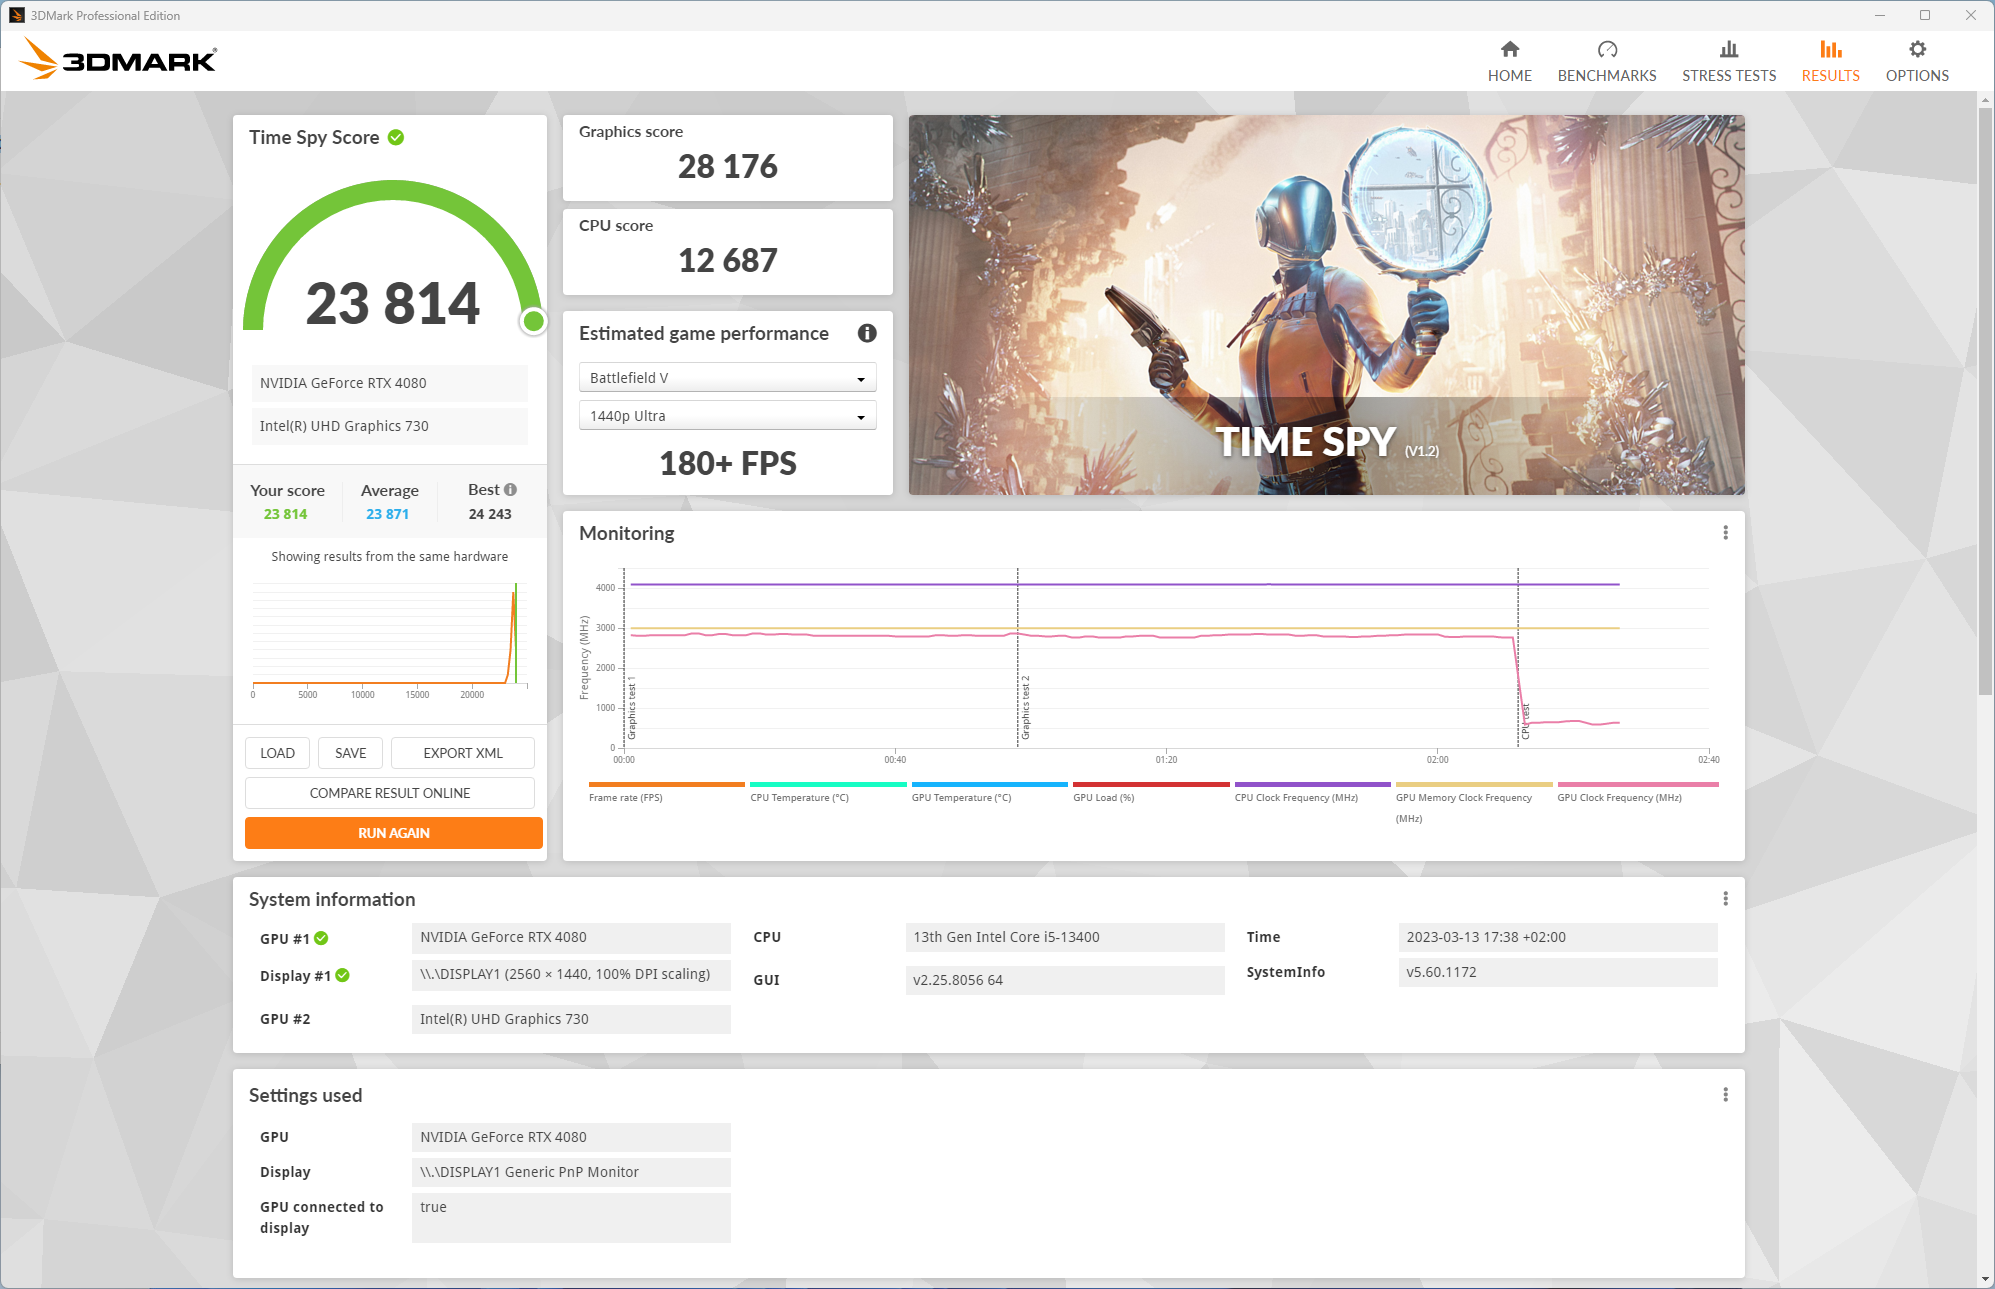This screenshot has height=1289, width=1995.
Task: Click the System Information overflow menu icon
Action: click(x=1726, y=899)
